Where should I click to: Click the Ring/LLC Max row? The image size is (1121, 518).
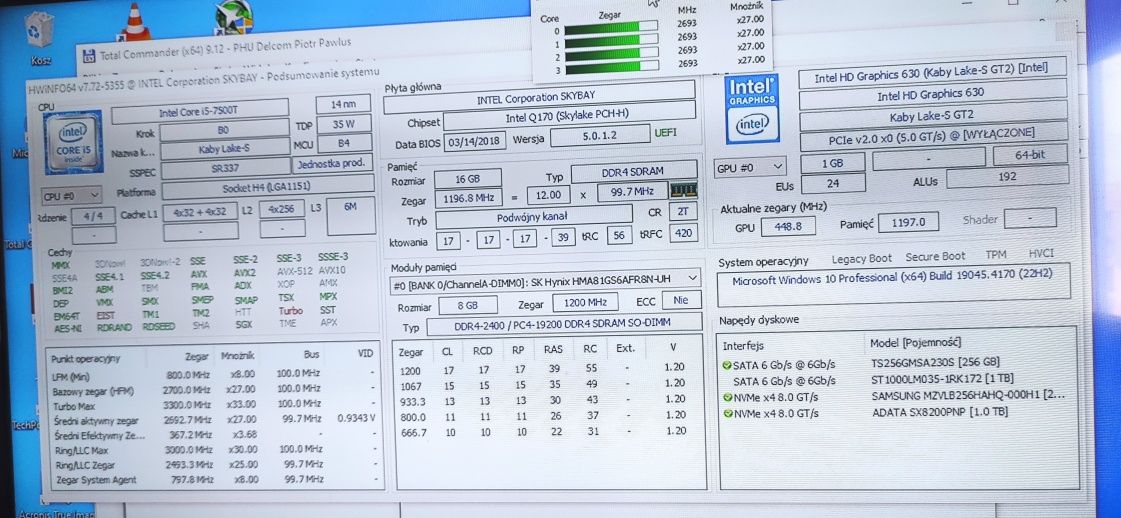212,450
